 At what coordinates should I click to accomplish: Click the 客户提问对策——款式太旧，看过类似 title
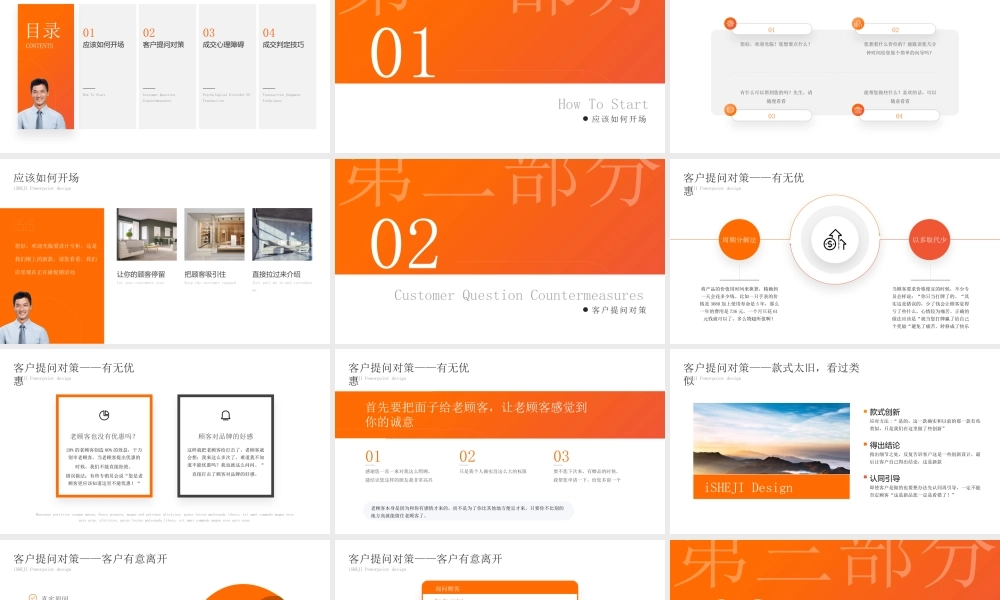(x=771, y=374)
